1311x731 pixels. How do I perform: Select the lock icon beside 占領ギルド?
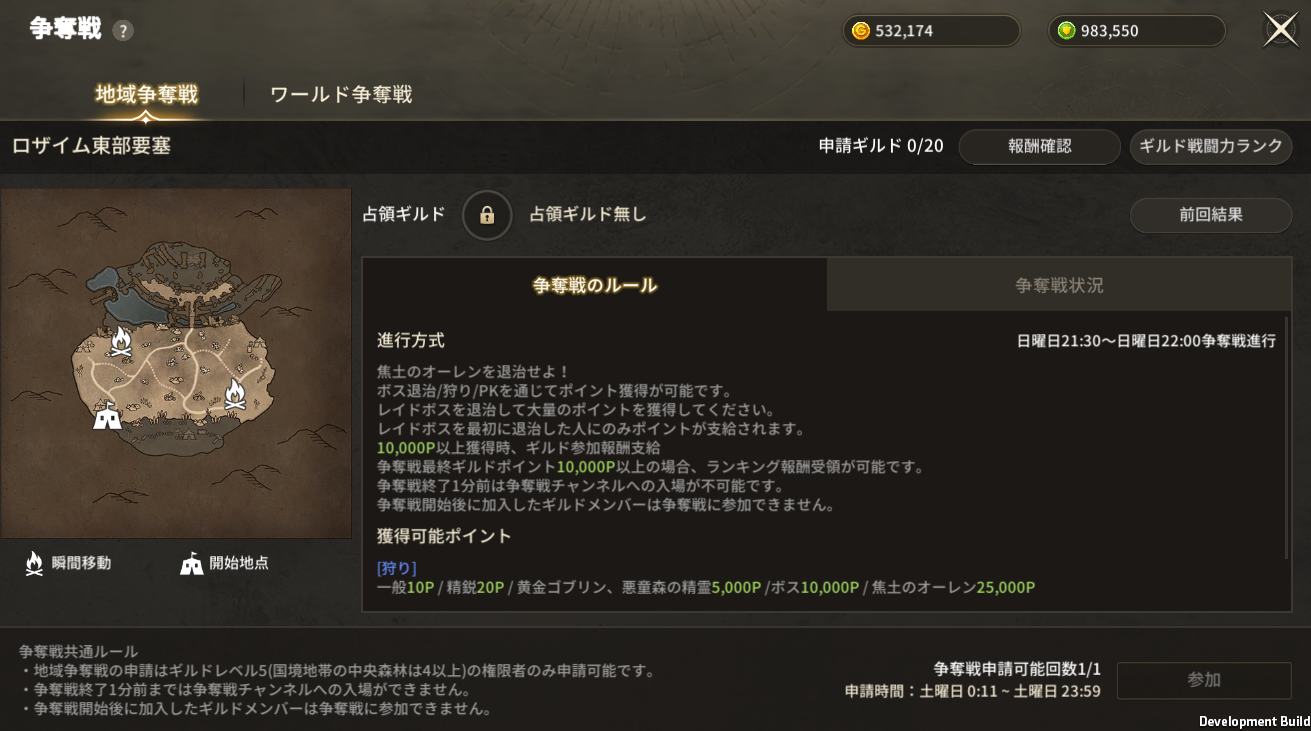487,215
